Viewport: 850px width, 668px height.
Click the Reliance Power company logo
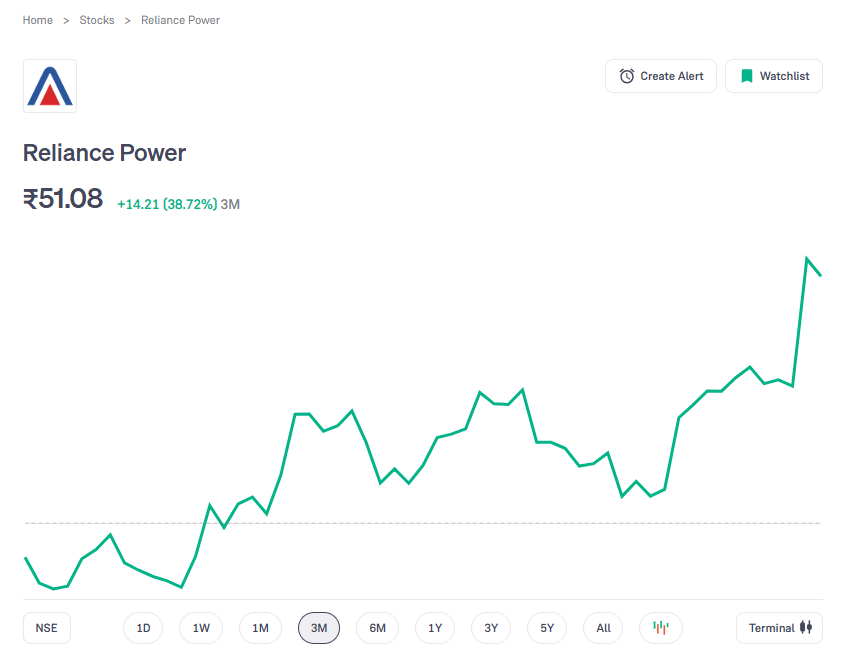[50, 86]
